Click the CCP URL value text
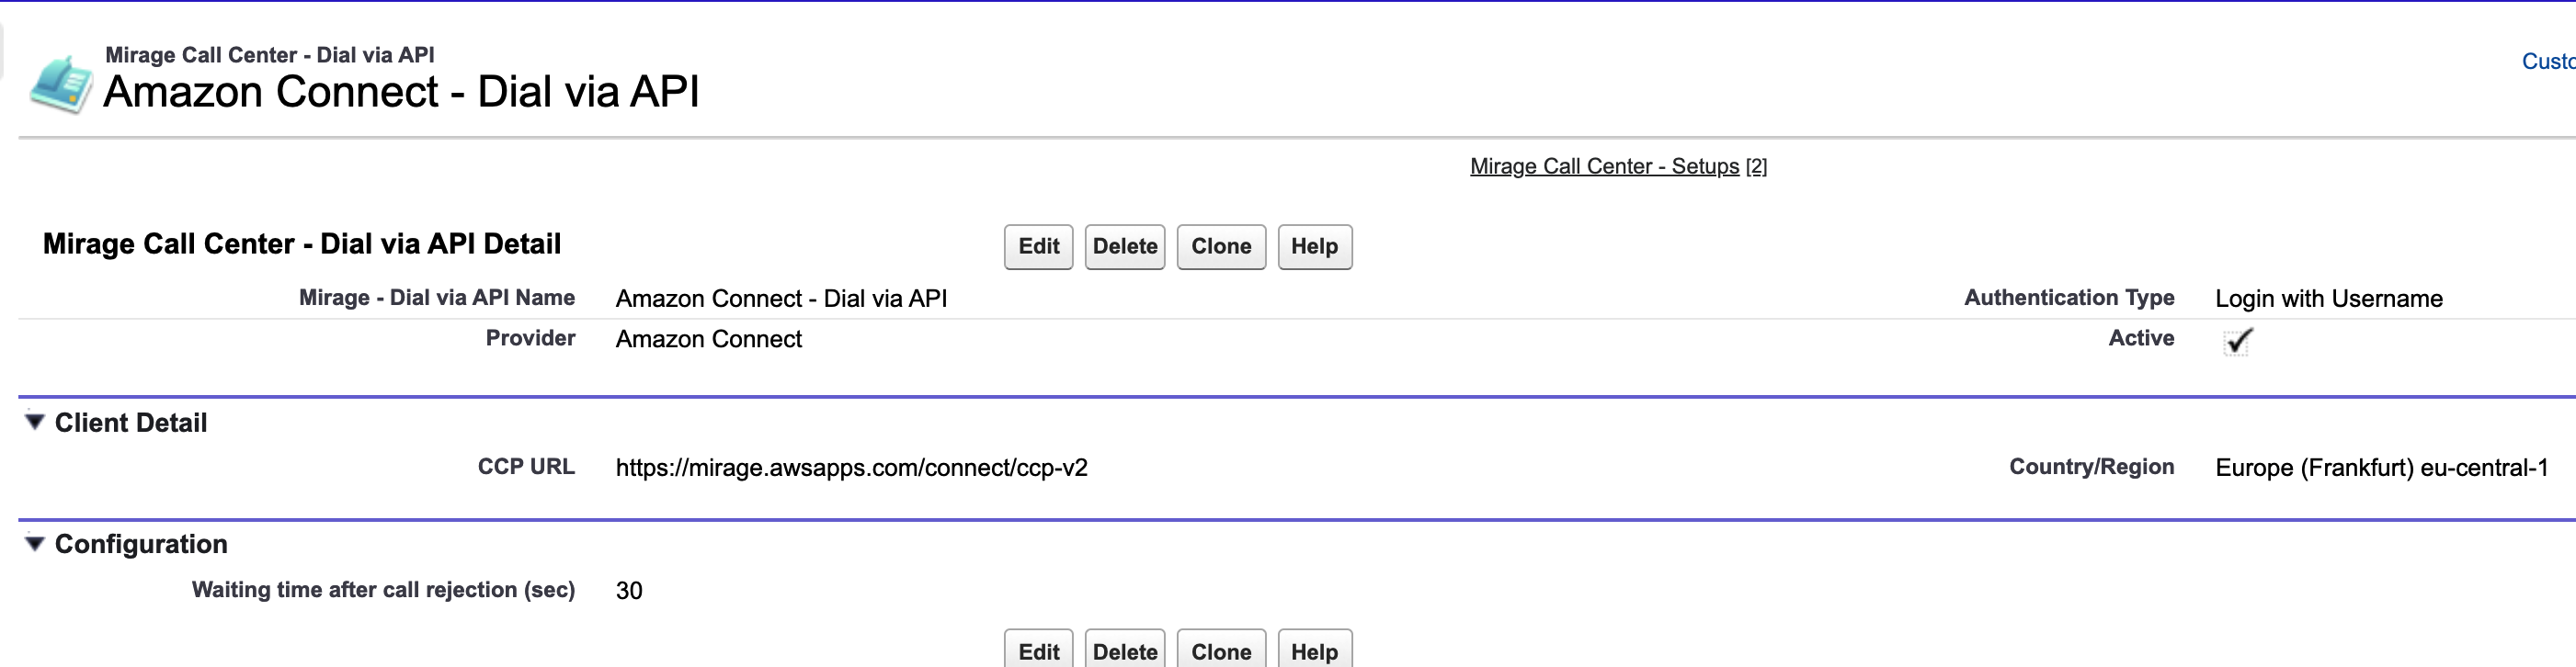 tap(851, 468)
